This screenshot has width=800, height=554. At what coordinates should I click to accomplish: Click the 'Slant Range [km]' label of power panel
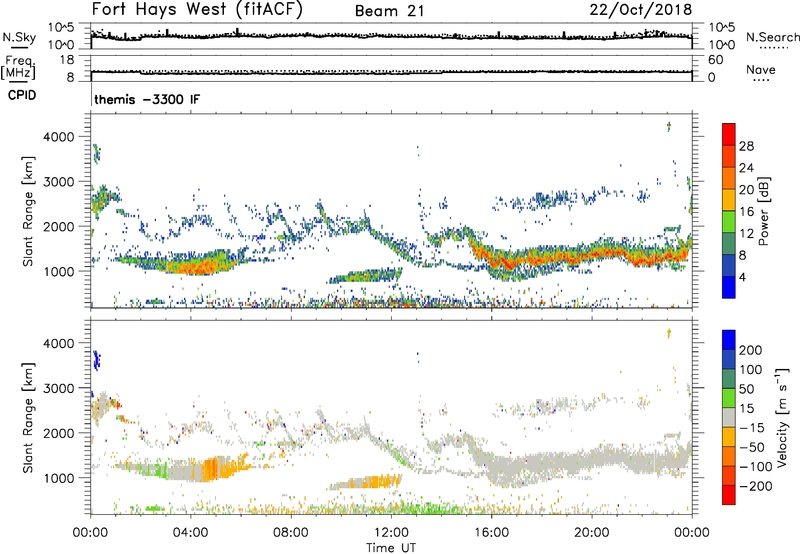coord(28,211)
